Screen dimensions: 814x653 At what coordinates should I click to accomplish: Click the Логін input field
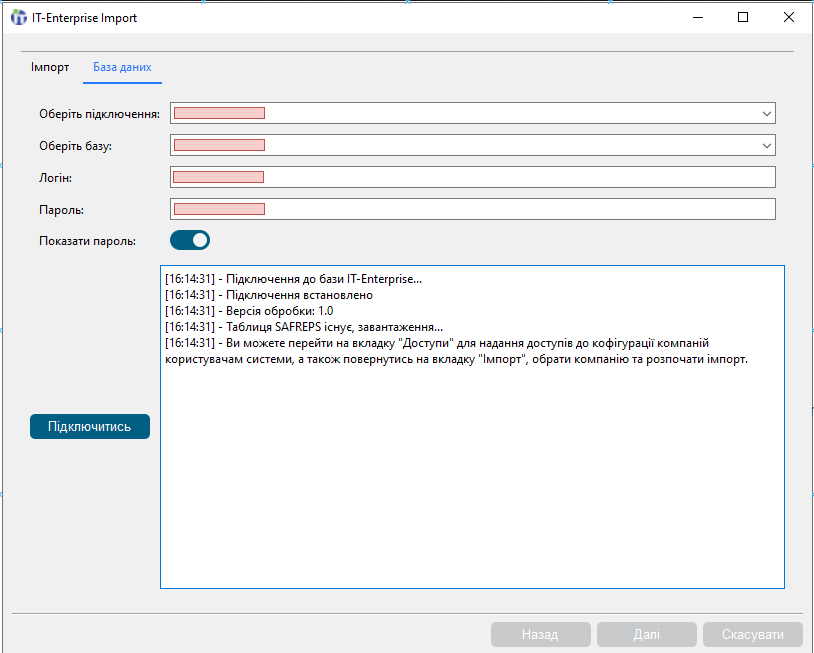point(473,178)
